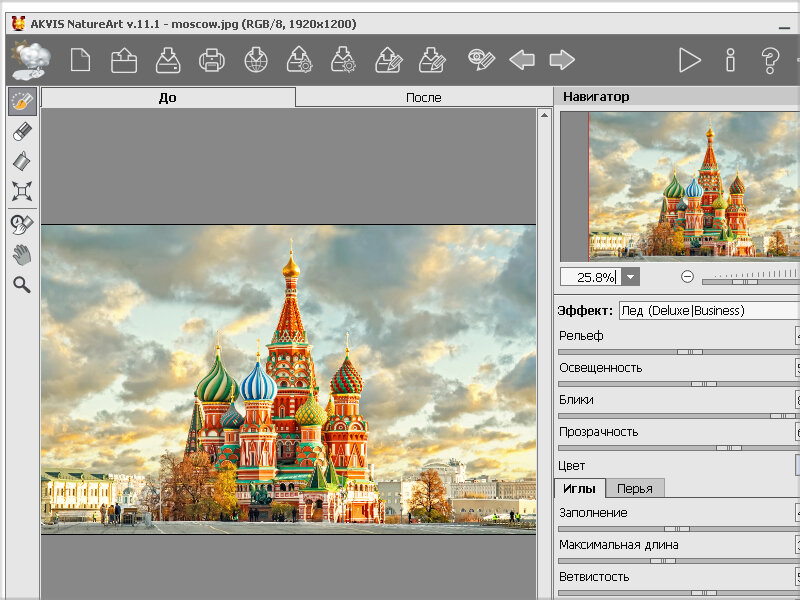800x600 pixels.
Task: Click the 25.8% zoom input field
Action: 591,277
